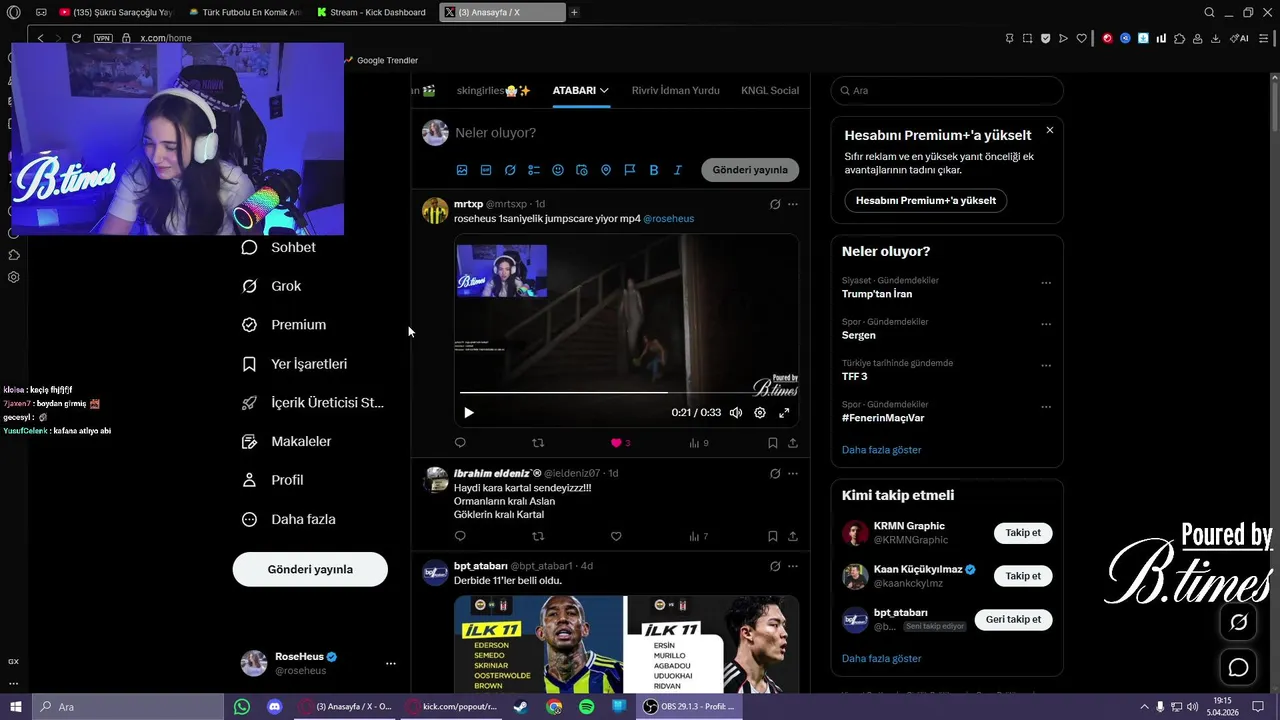The width and height of the screenshot is (1280, 720).
Task: Open more options on mrtxp's post
Action: 793,204
